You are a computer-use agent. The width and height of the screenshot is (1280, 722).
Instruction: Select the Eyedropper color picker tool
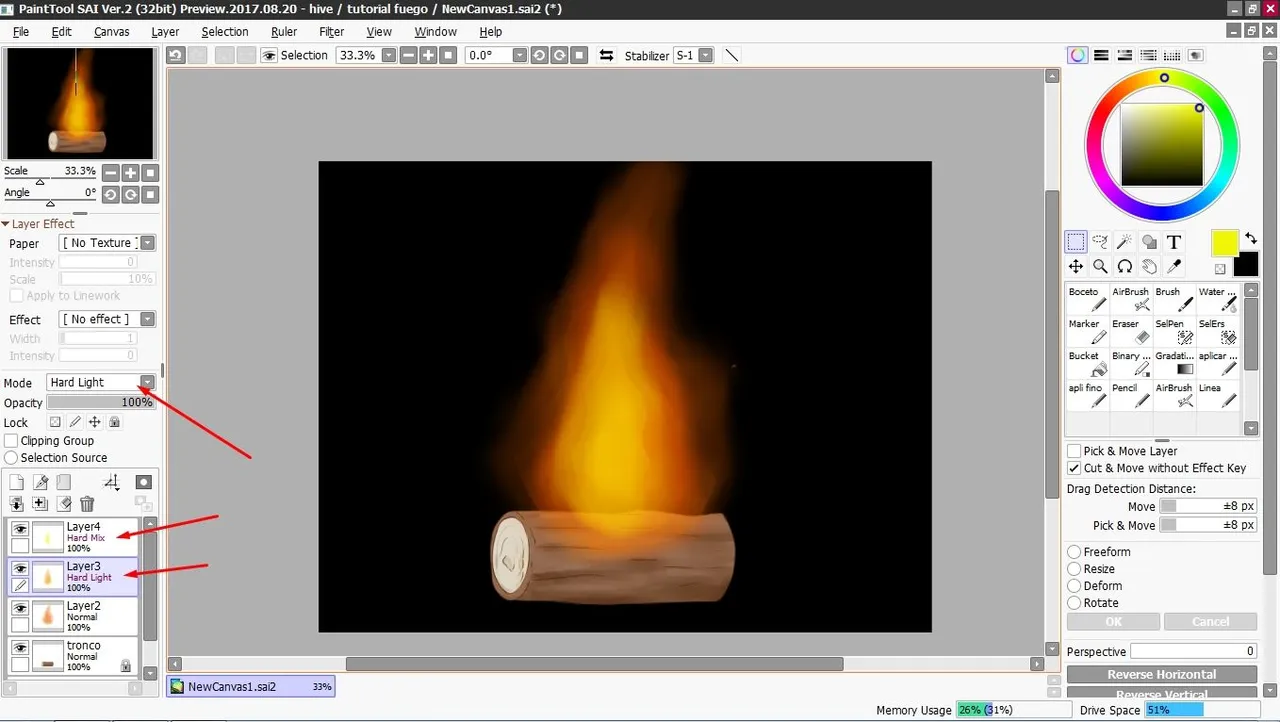point(1174,266)
